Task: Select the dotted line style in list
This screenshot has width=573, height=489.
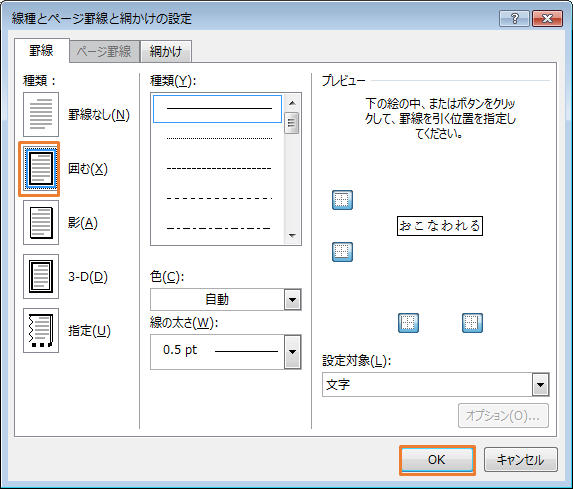Action: tap(219, 139)
